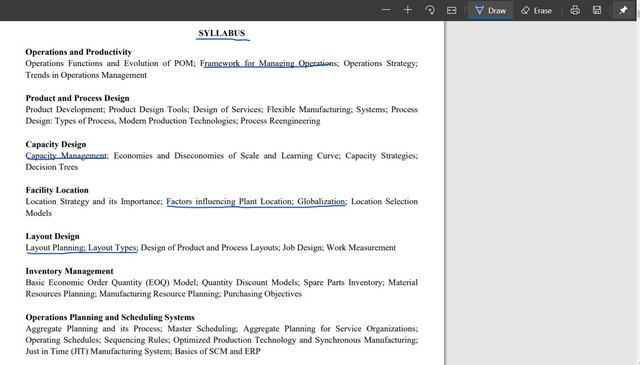Click 'Factors influencing Plant Location' text
The width and height of the screenshot is (640, 365).
[229, 201]
